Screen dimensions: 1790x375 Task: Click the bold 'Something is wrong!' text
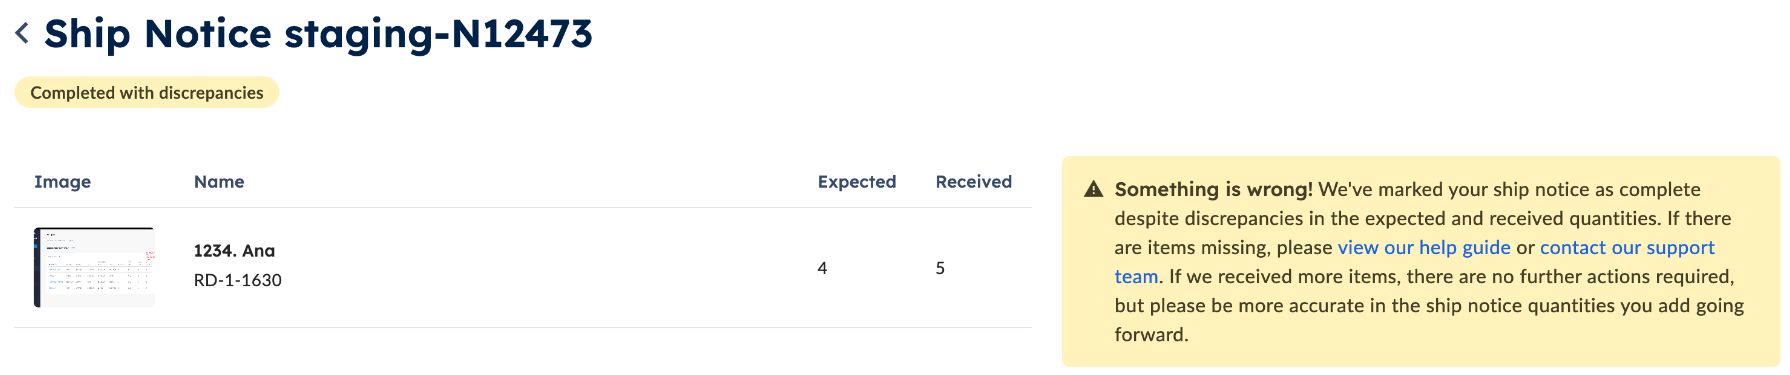1214,189
